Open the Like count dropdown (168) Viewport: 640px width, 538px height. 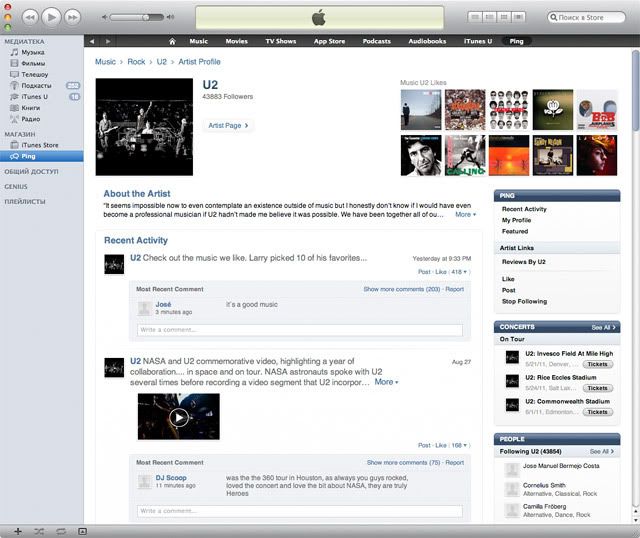tap(459, 445)
